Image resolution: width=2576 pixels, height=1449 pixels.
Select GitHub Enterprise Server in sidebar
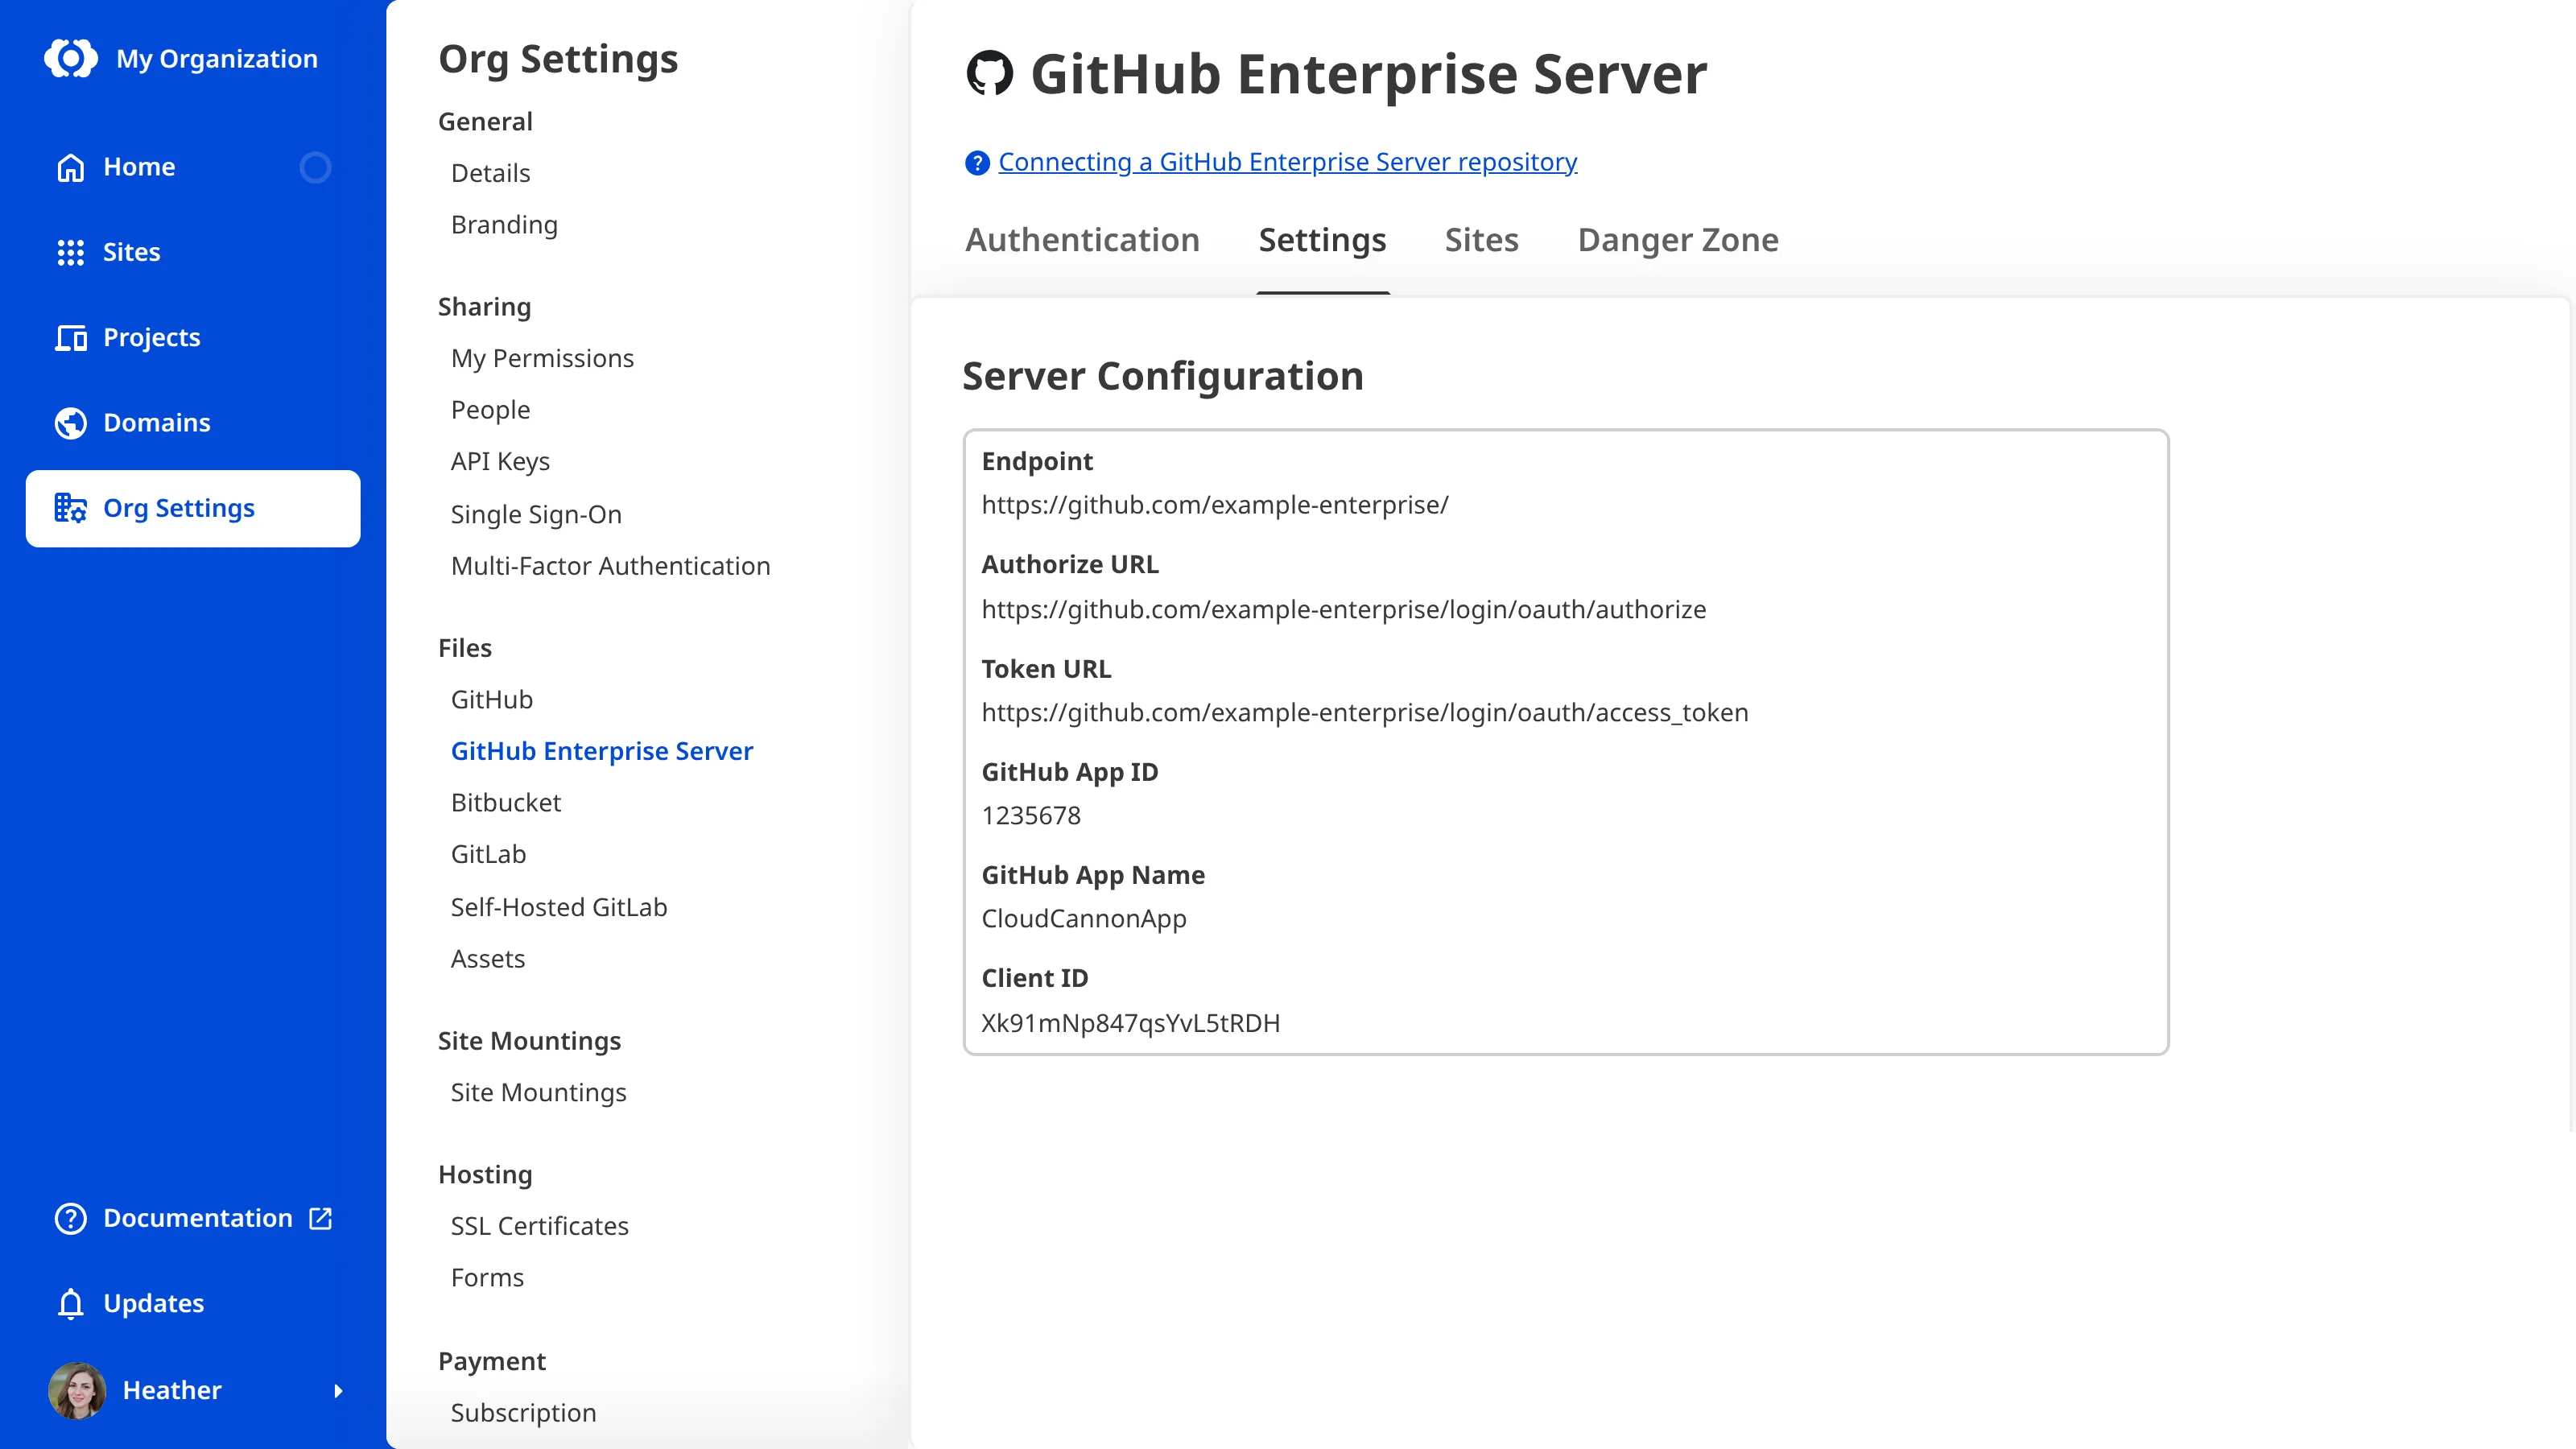[601, 751]
